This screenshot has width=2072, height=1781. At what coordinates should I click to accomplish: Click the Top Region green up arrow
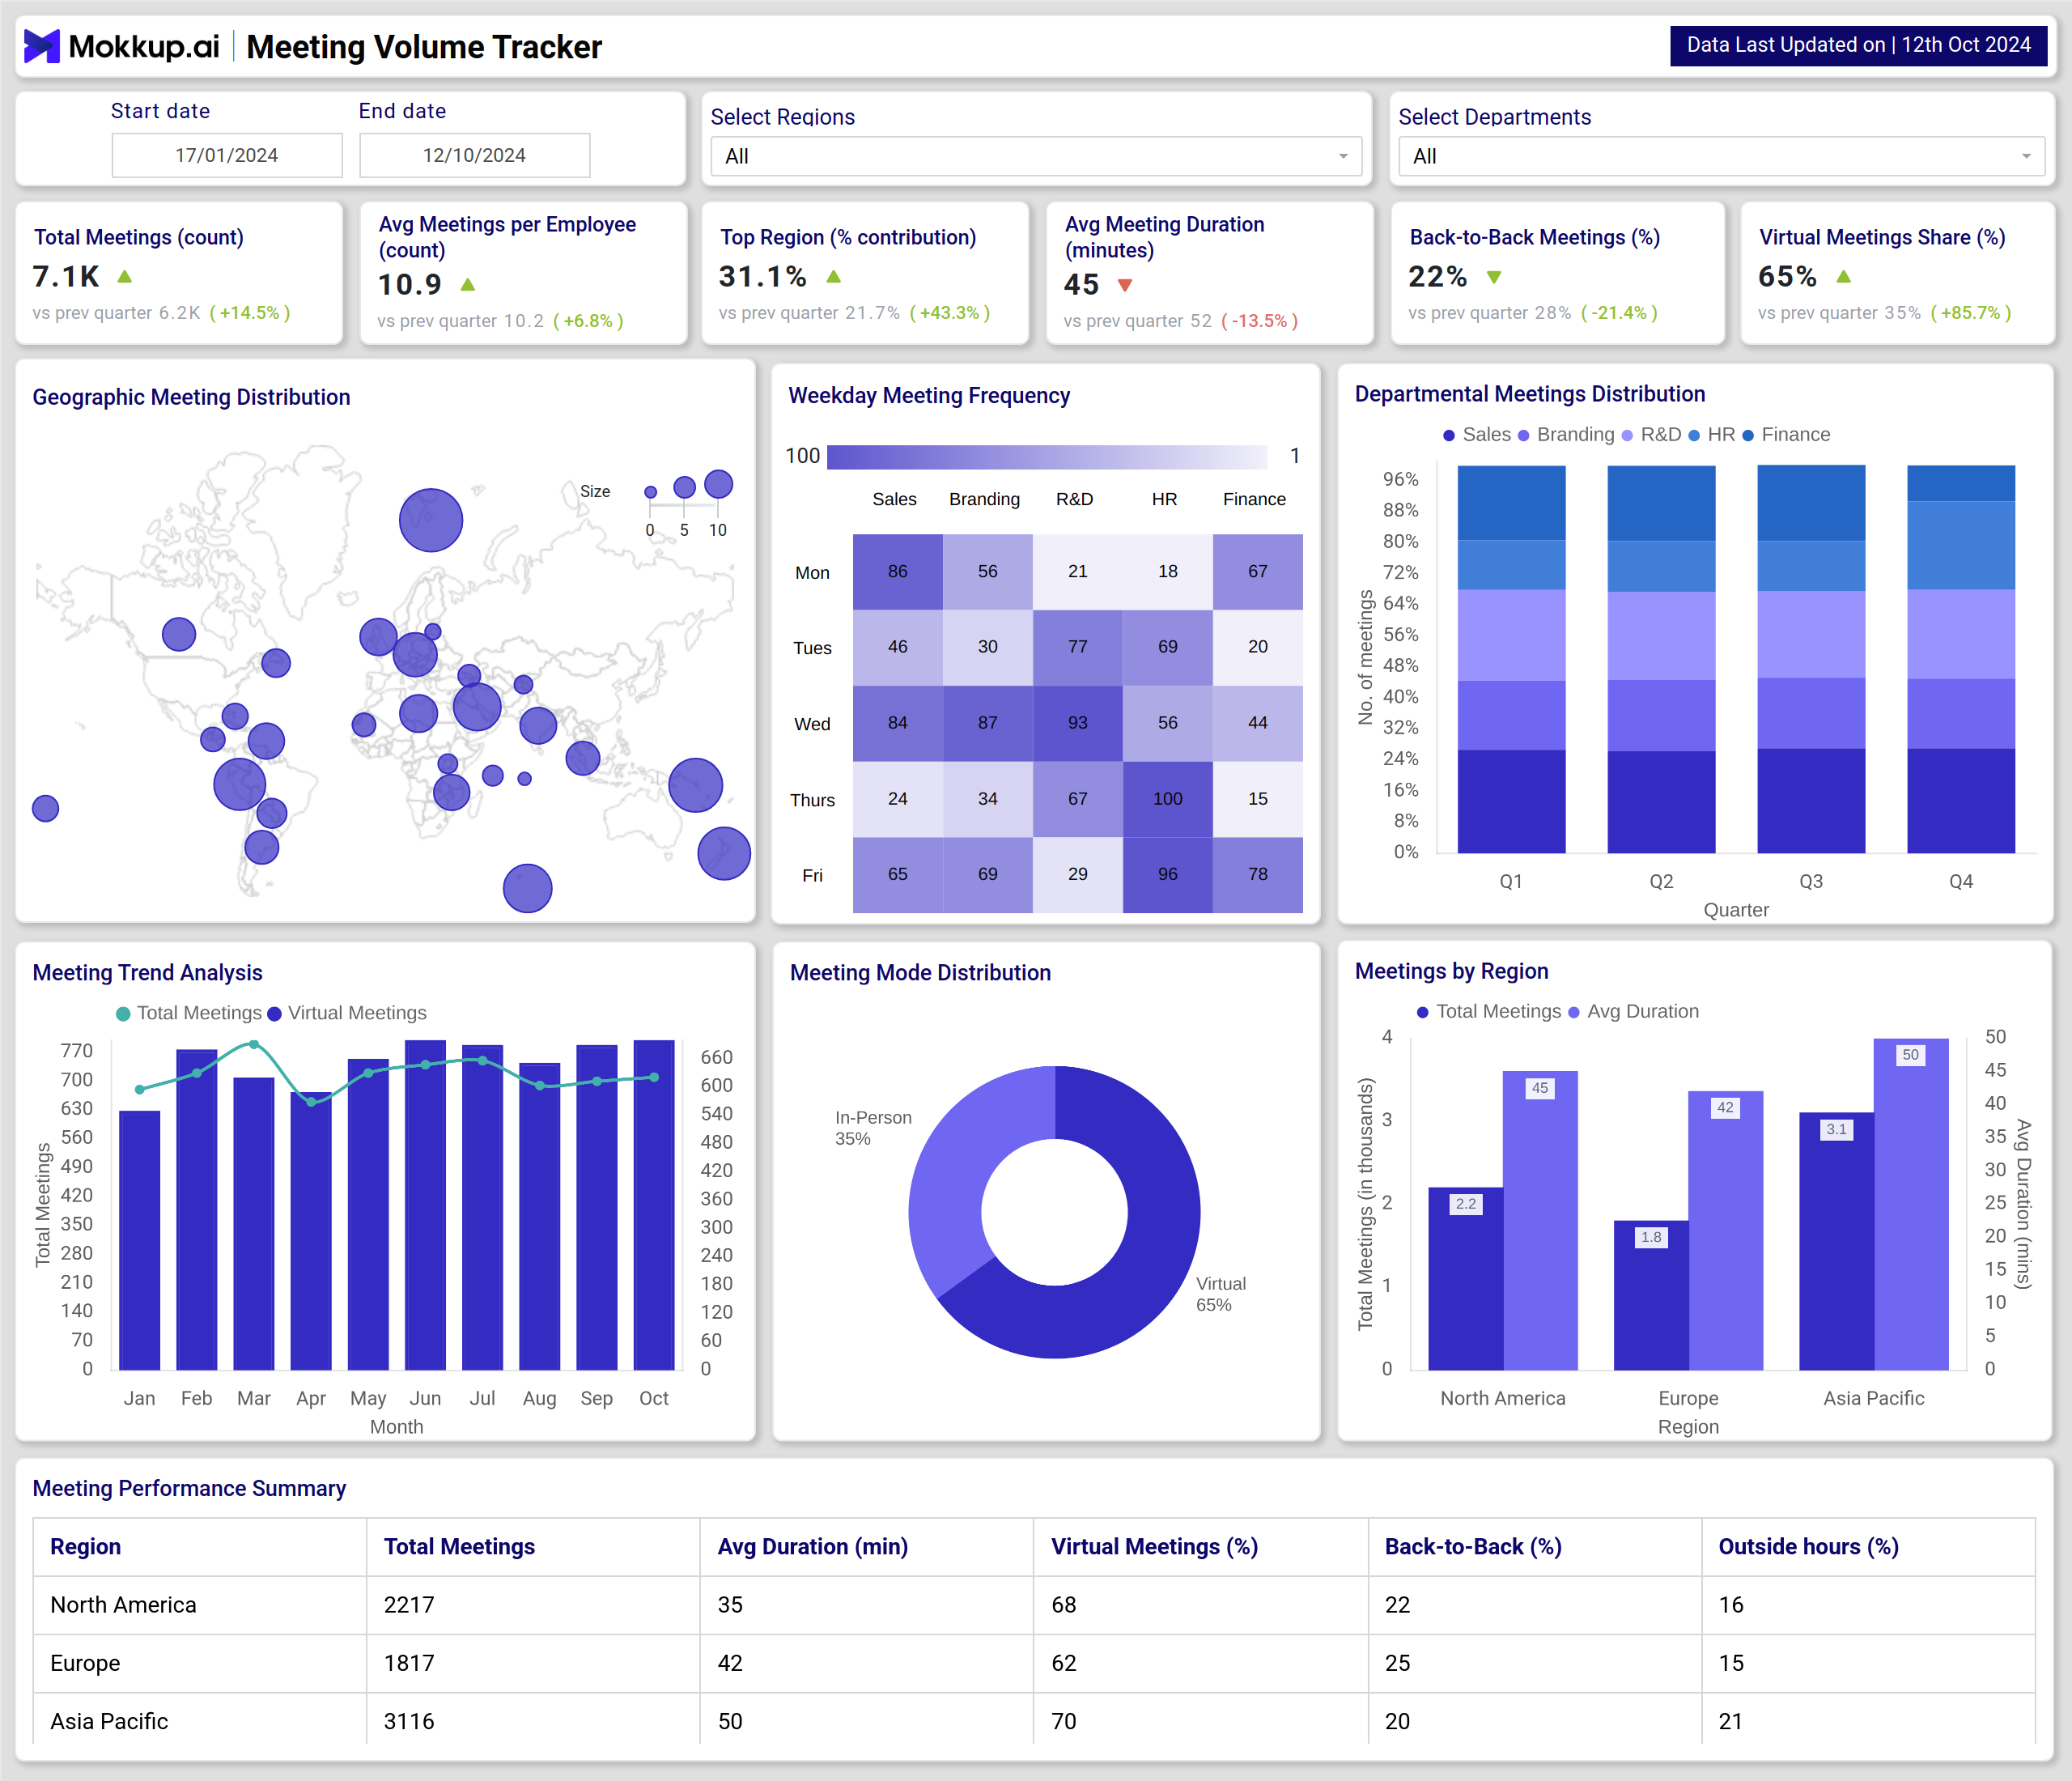(834, 276)
